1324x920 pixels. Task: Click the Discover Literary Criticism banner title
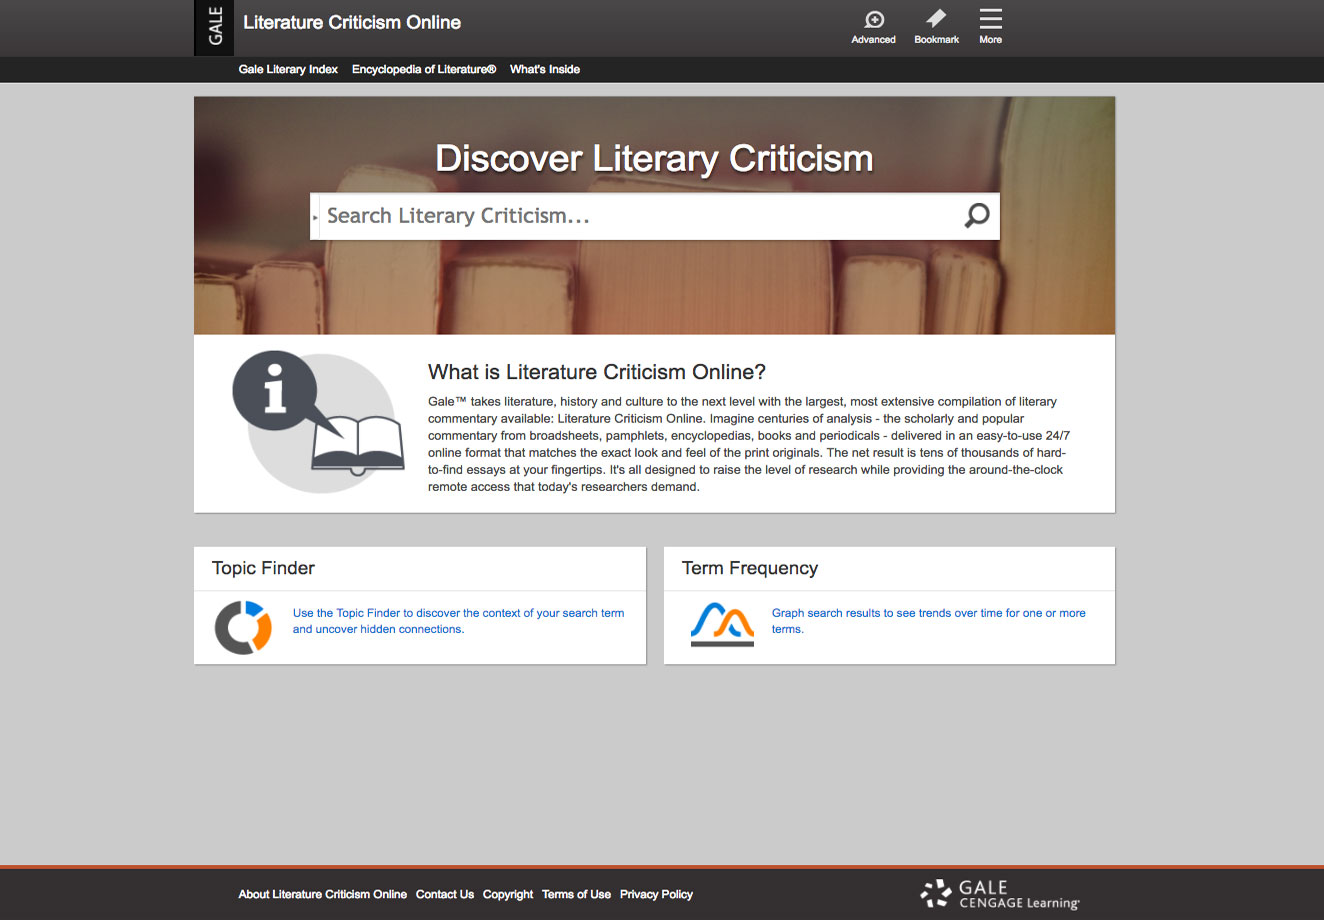[655, 158]
